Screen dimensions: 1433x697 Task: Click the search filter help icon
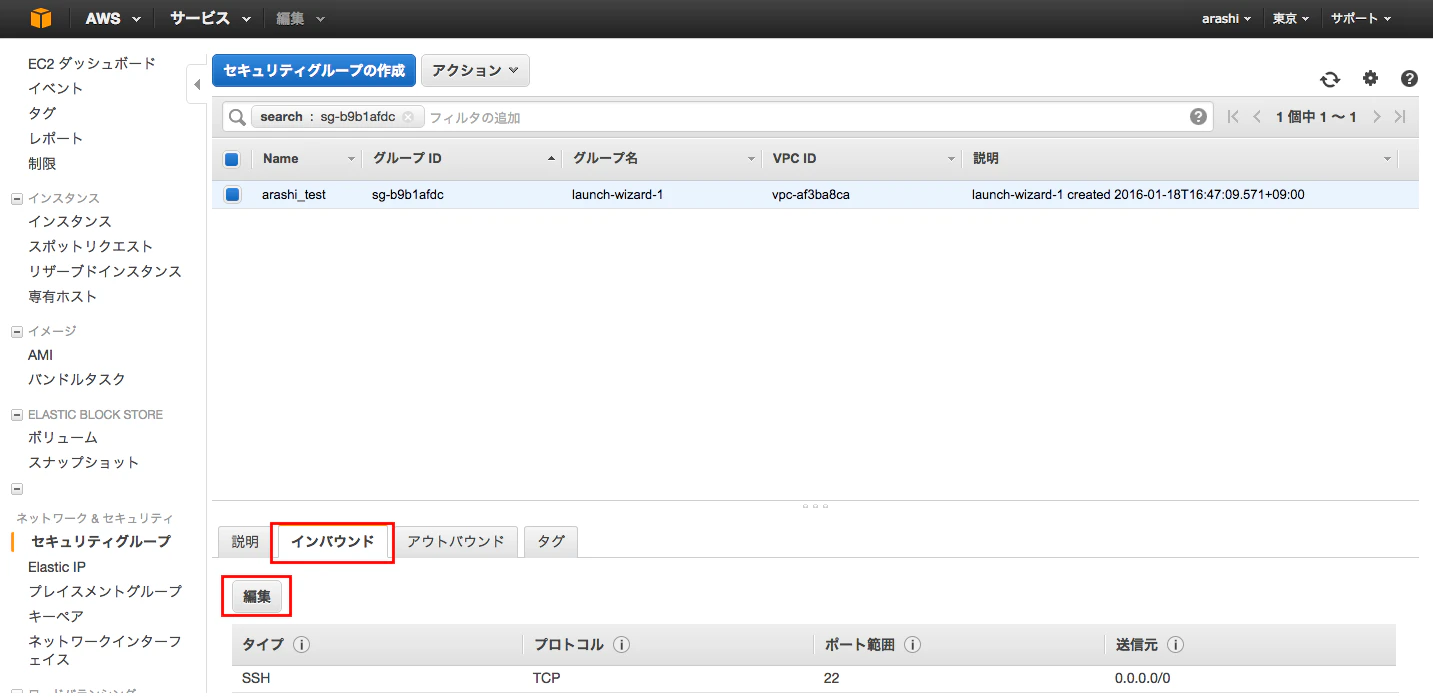tap(1198, 117)
